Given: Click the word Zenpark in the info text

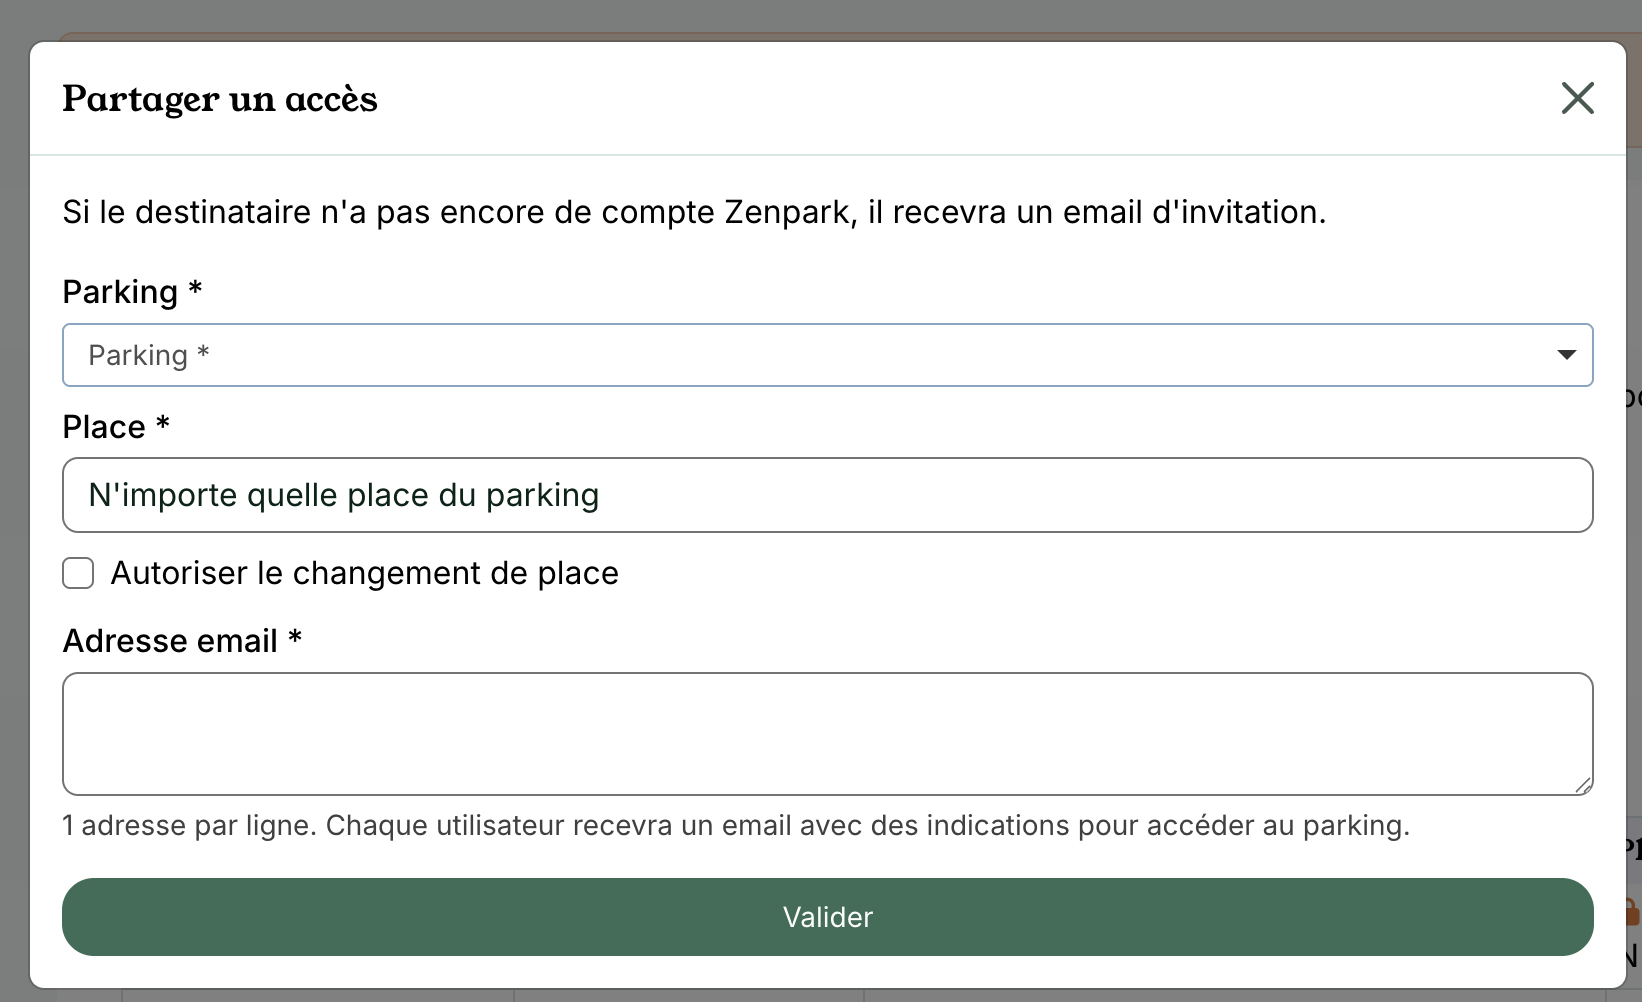Looking at the screenshot, I should click(x=790, y=212).
